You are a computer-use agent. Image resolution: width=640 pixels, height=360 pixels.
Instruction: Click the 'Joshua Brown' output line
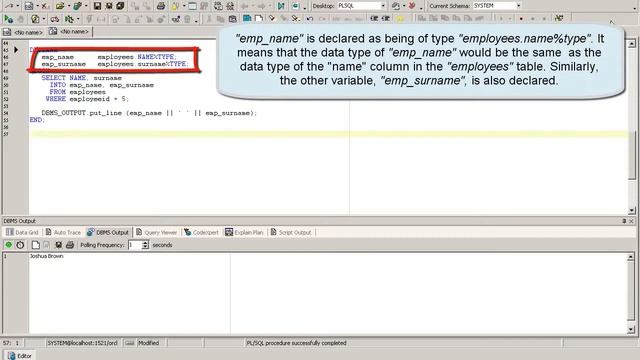[x=47, y=256]
